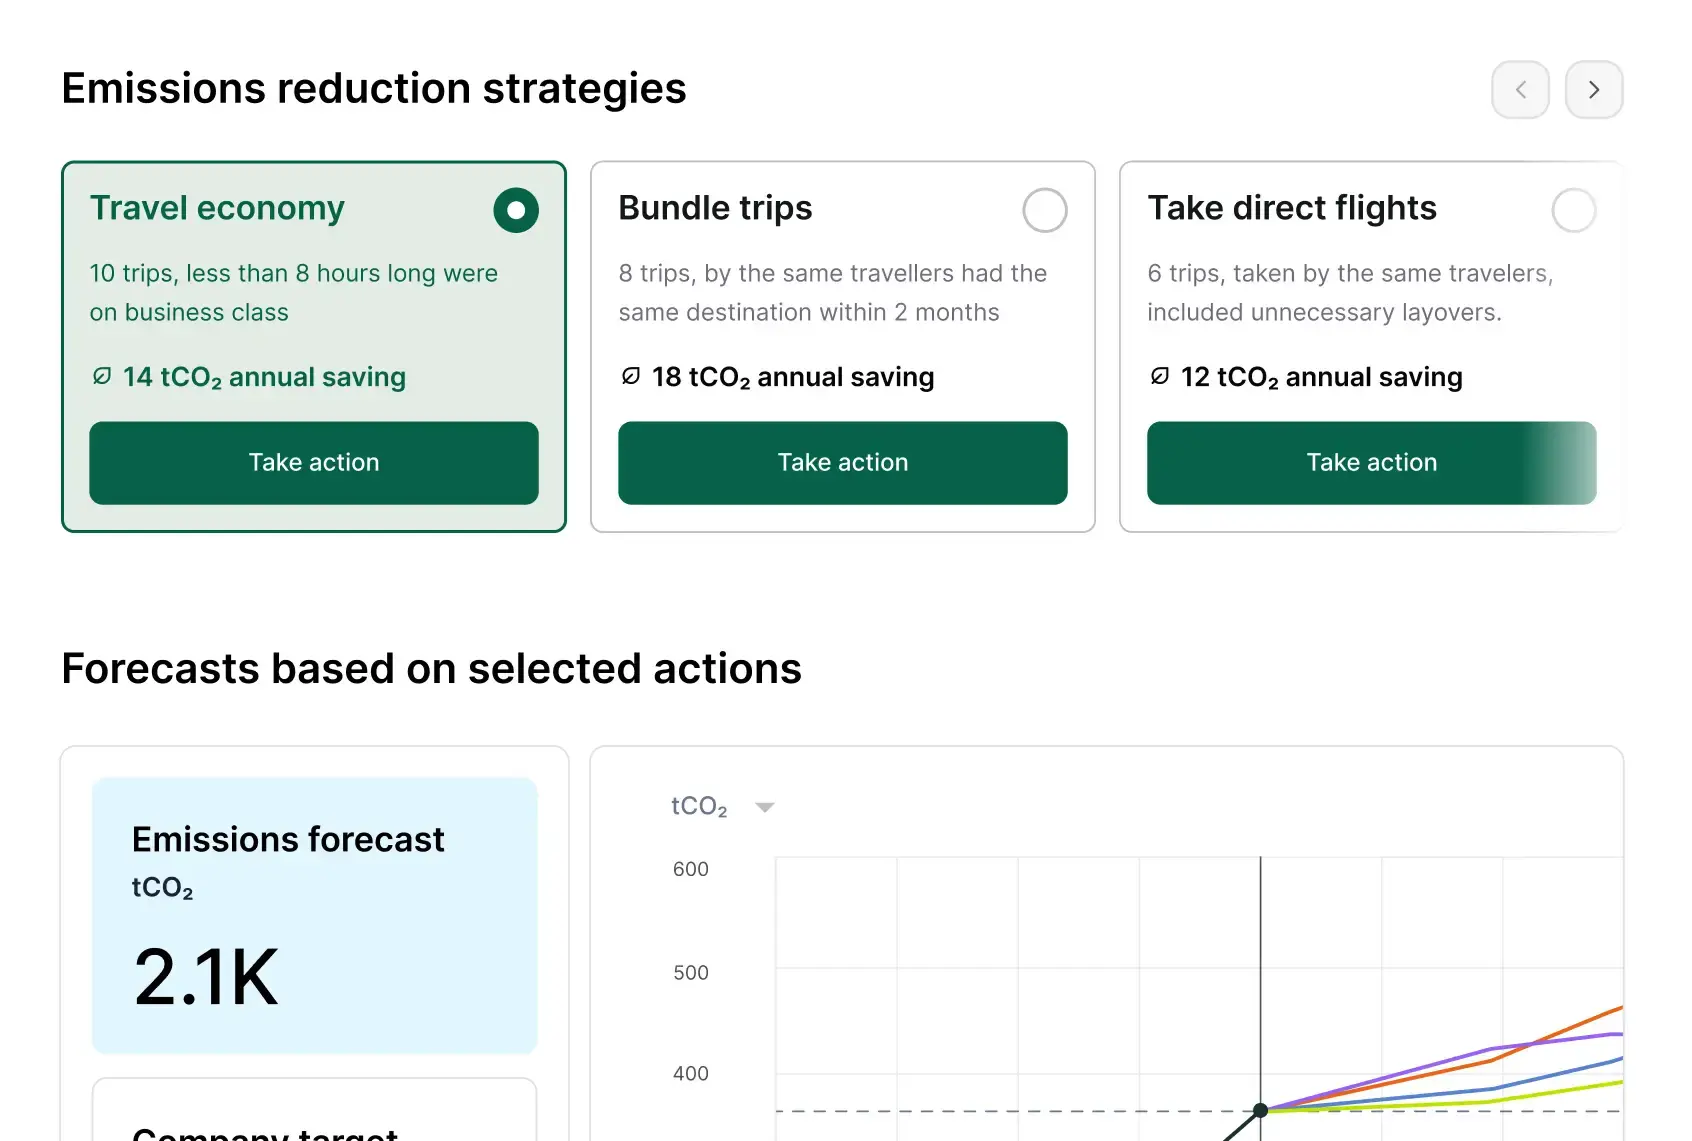
Task: Click the Bundle trips card title
Action: point(715,208)
